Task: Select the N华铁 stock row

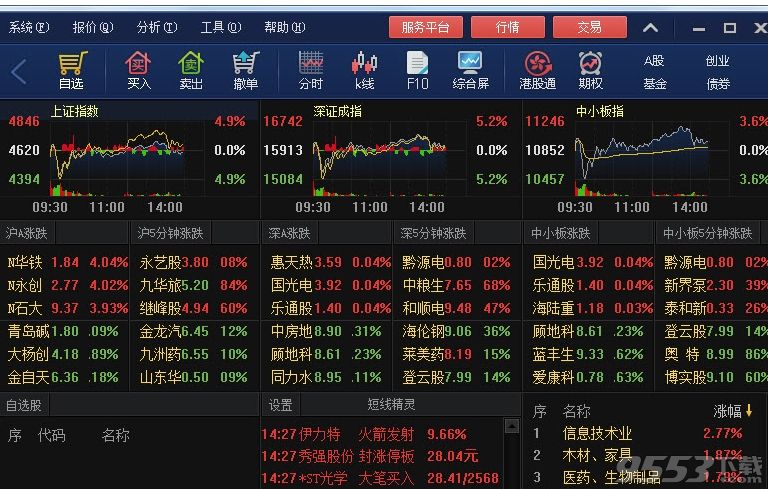Action: point(68,263)
